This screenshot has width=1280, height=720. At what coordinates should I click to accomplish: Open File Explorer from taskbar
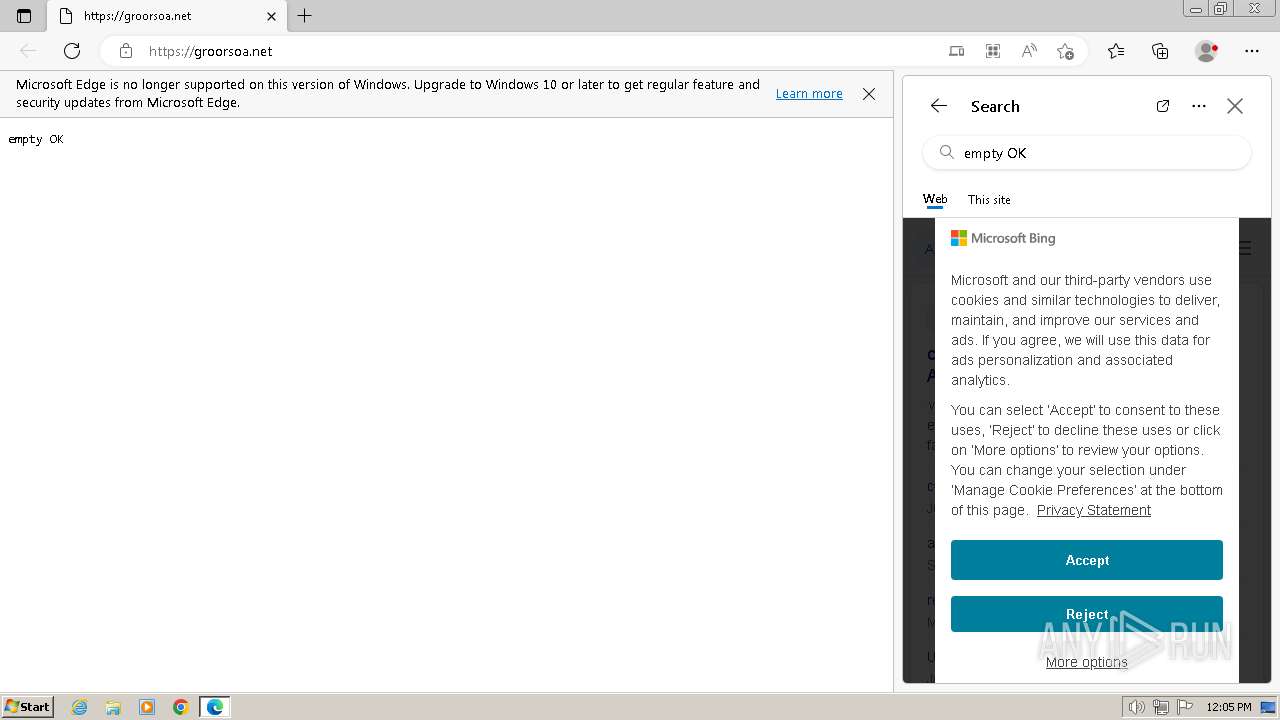point(113,707)
